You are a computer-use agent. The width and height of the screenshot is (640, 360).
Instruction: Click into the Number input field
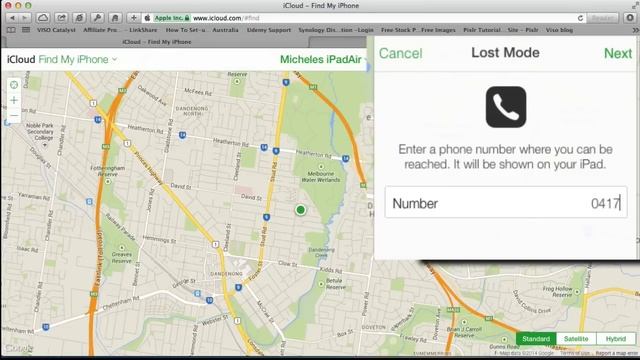(x=506, y=202)
